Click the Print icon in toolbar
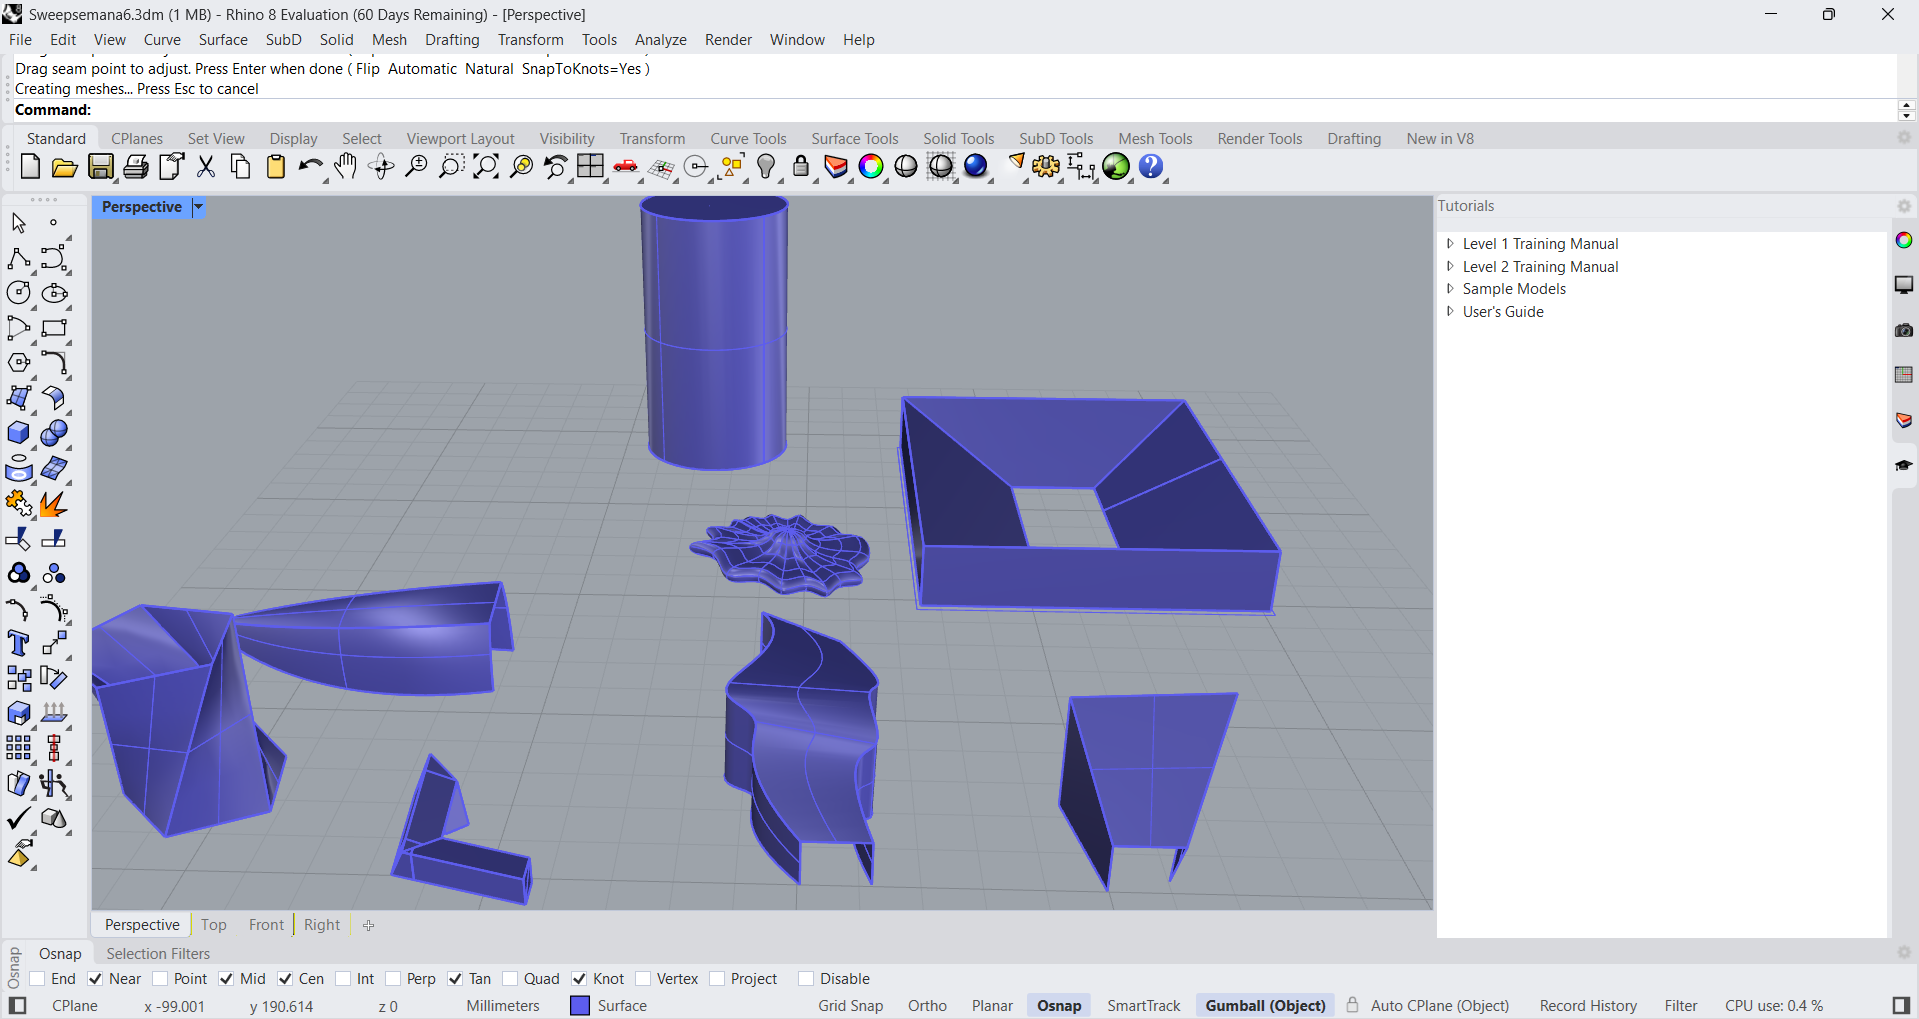Viewport: 1919px width, 1019px height. (136, 167)
